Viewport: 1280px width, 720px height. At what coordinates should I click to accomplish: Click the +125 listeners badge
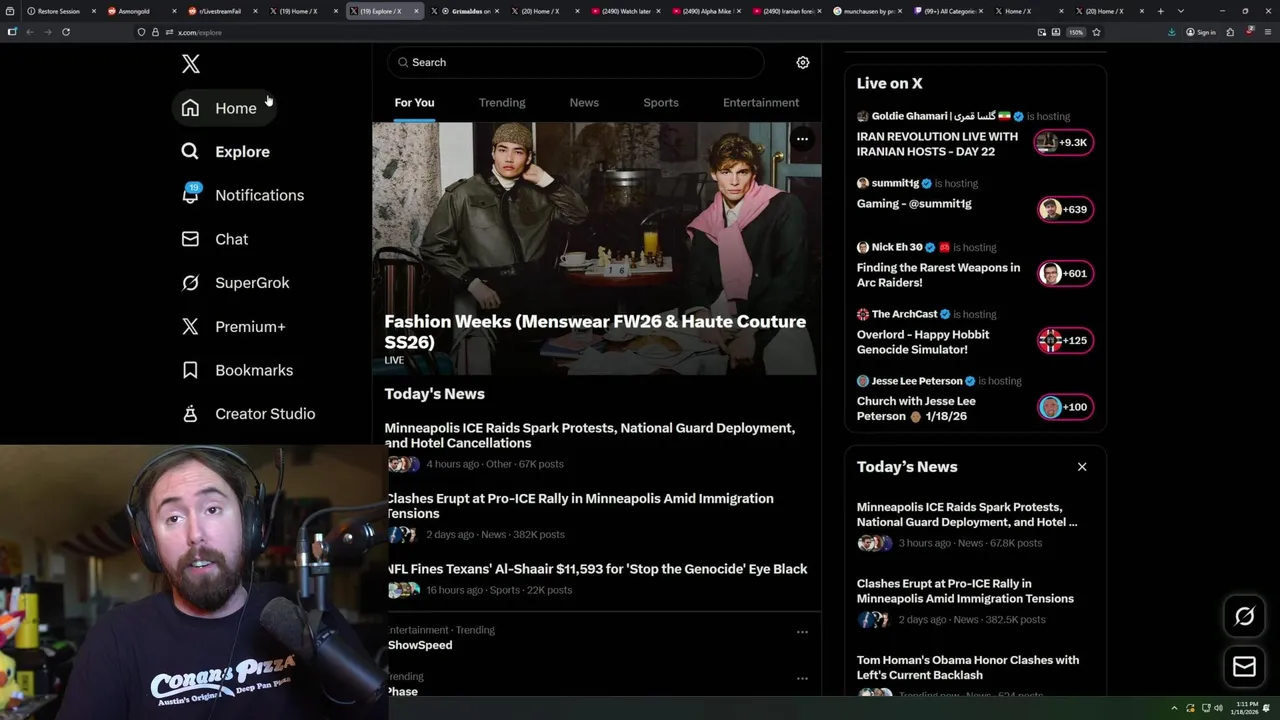(1064, 340)
